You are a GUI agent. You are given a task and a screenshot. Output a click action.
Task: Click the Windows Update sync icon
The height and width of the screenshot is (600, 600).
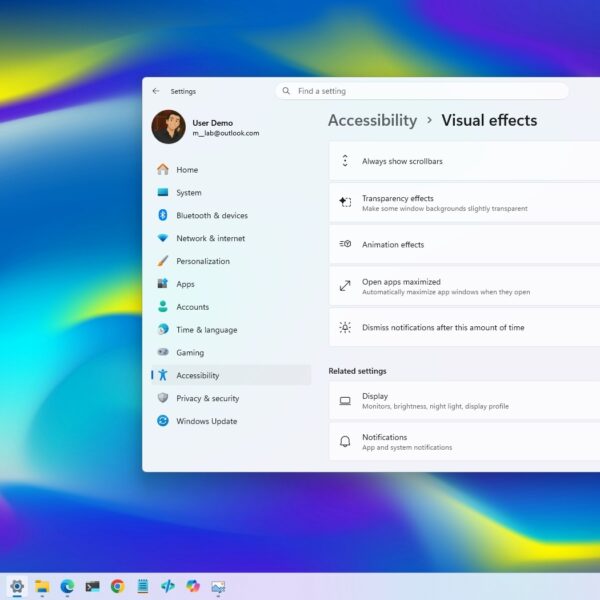click(163, 421)
